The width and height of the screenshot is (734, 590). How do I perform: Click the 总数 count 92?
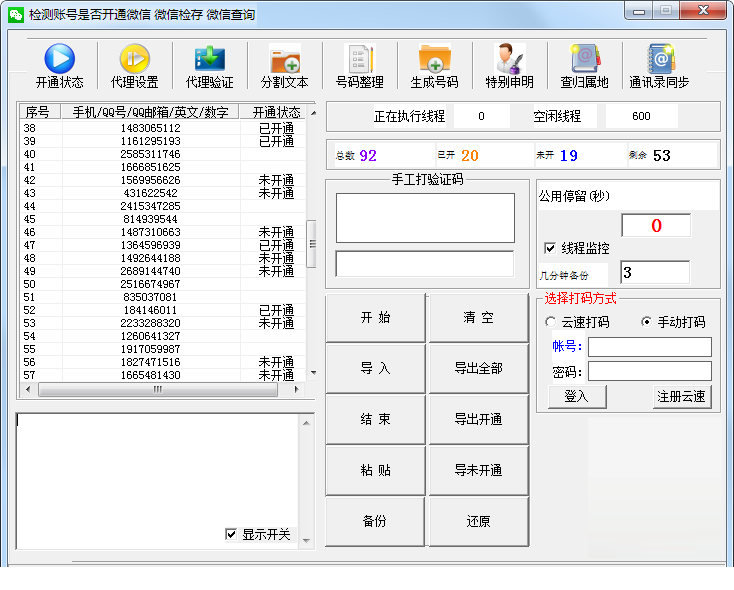coord(368,155)
